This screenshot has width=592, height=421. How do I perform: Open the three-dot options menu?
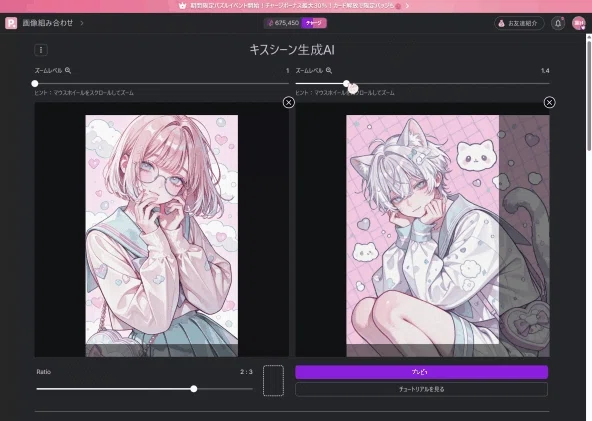pyautogui.click(x=41, y=50)
